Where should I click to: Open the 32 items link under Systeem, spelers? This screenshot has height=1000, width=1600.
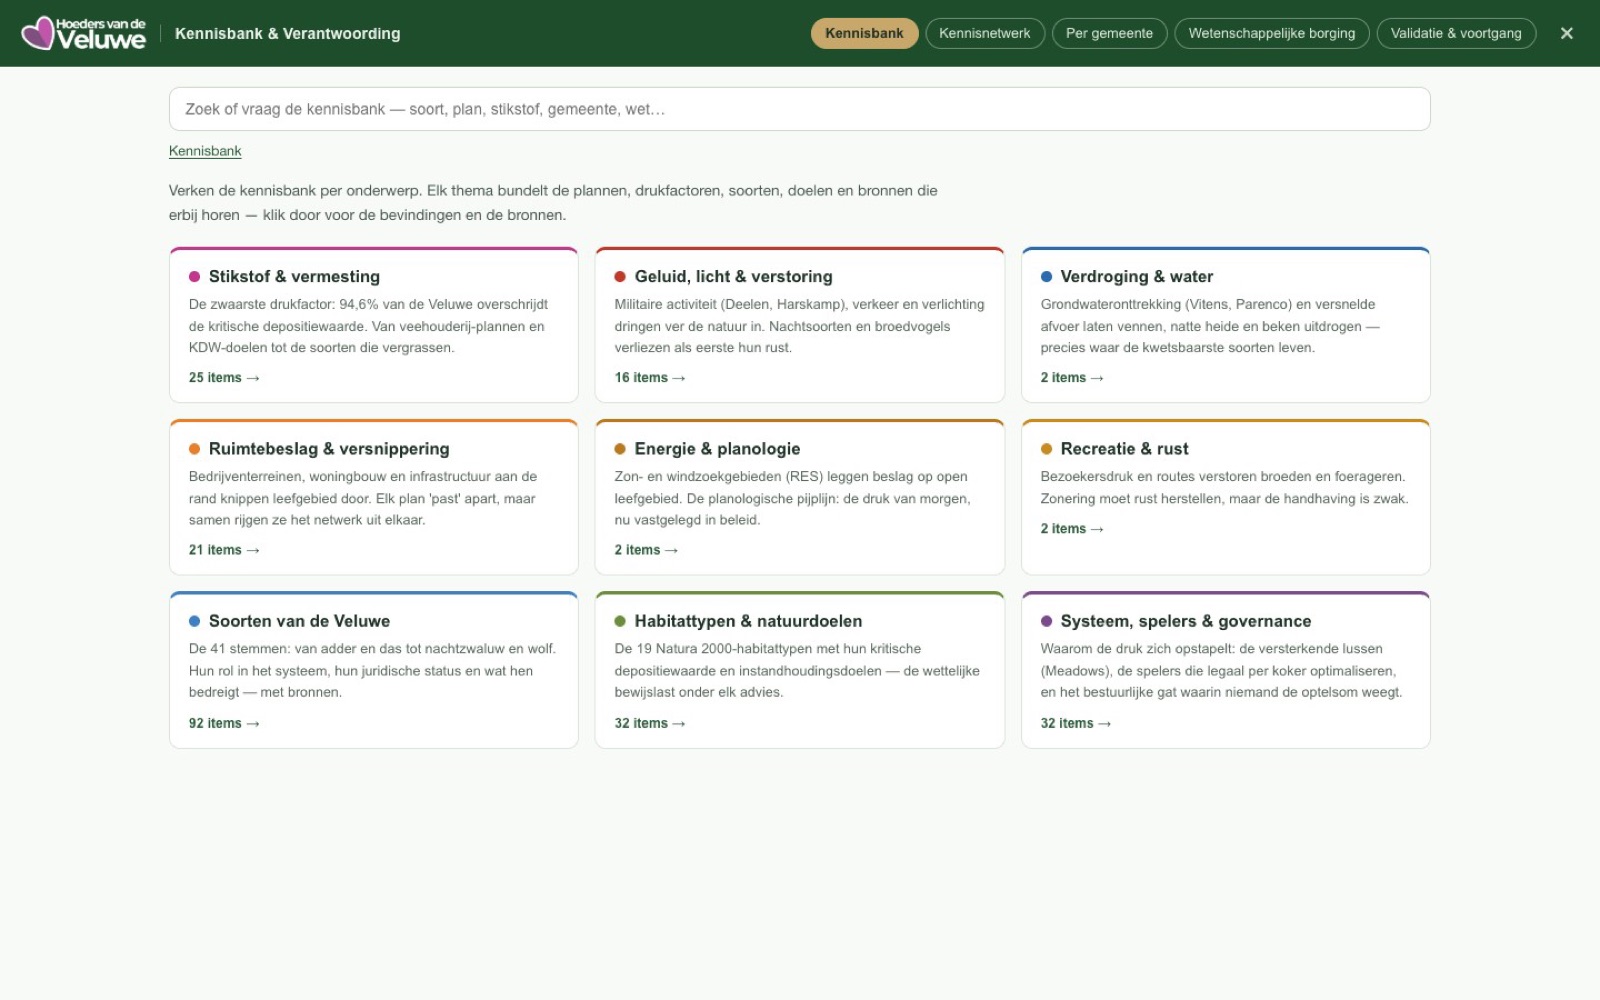tap(1076, 723)
